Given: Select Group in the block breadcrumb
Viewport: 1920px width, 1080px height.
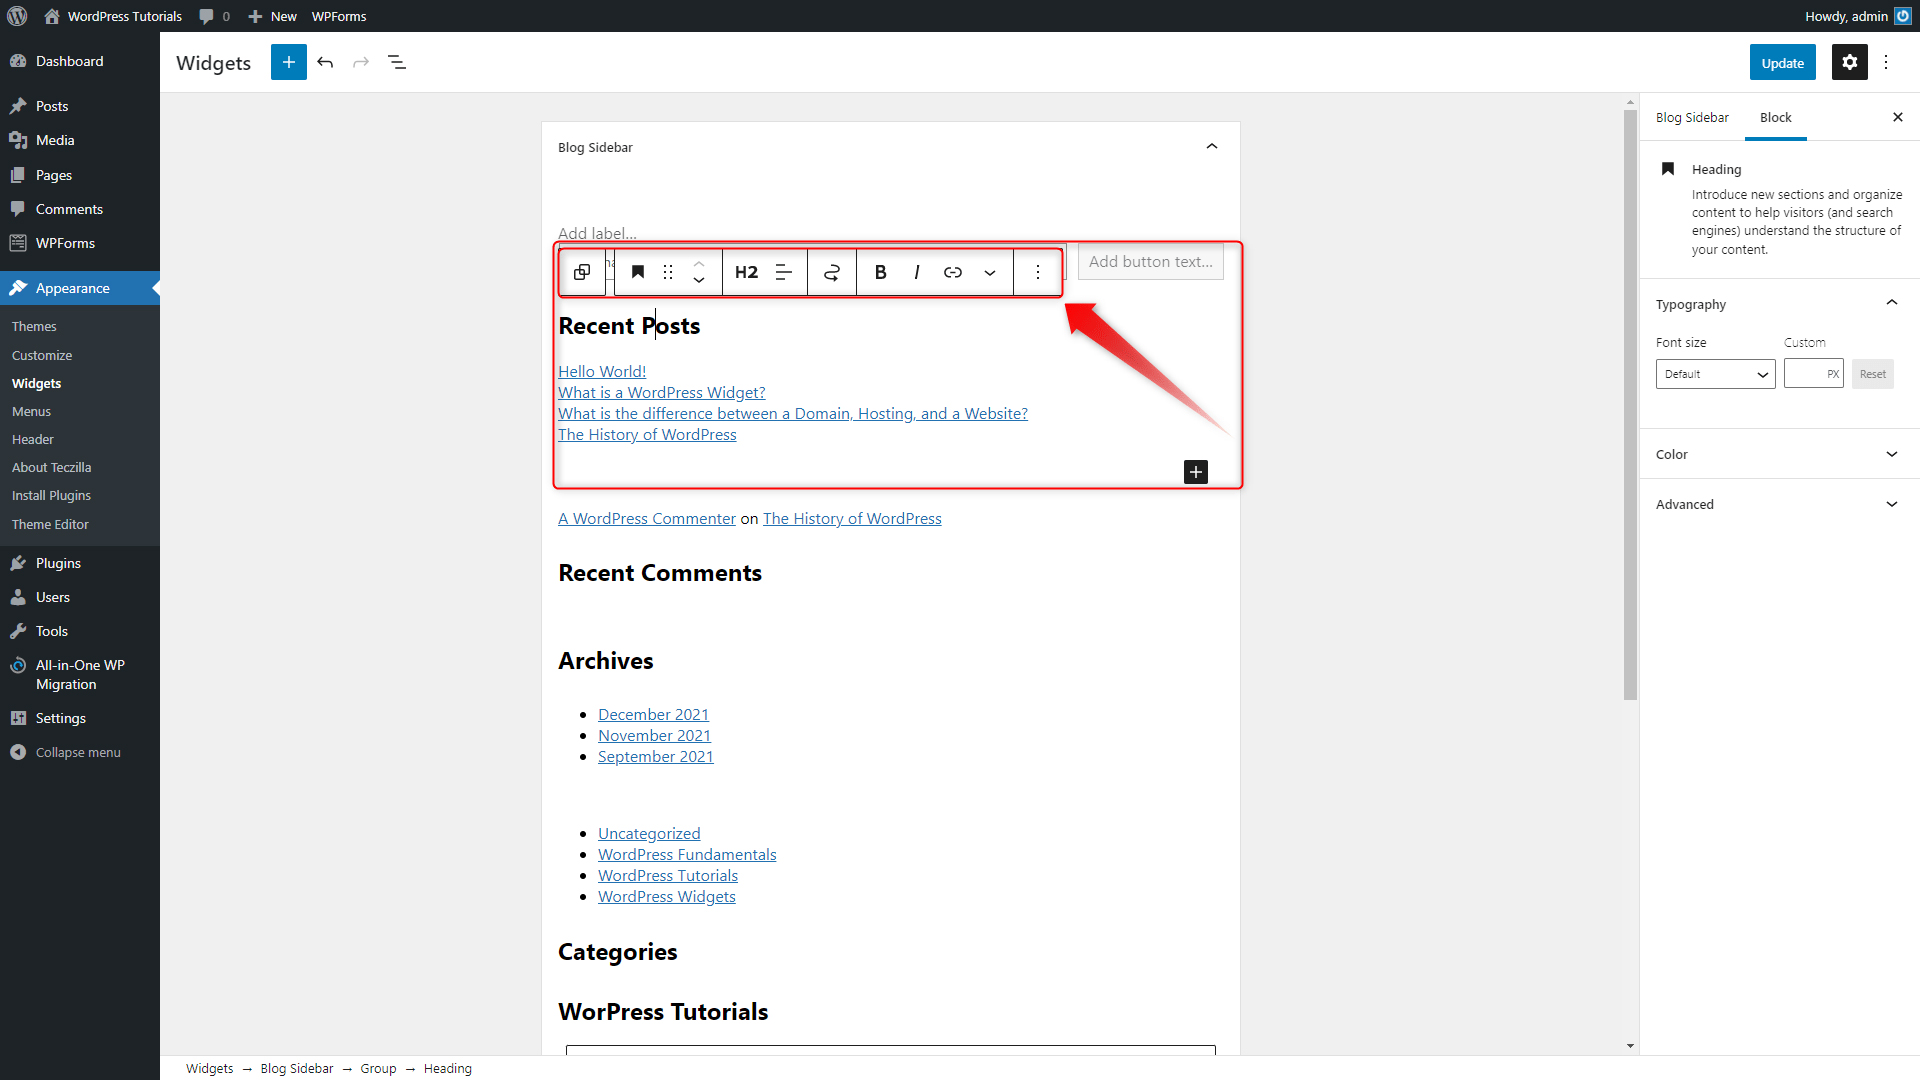Looking at the screenshot, I should click(378, 1069).
